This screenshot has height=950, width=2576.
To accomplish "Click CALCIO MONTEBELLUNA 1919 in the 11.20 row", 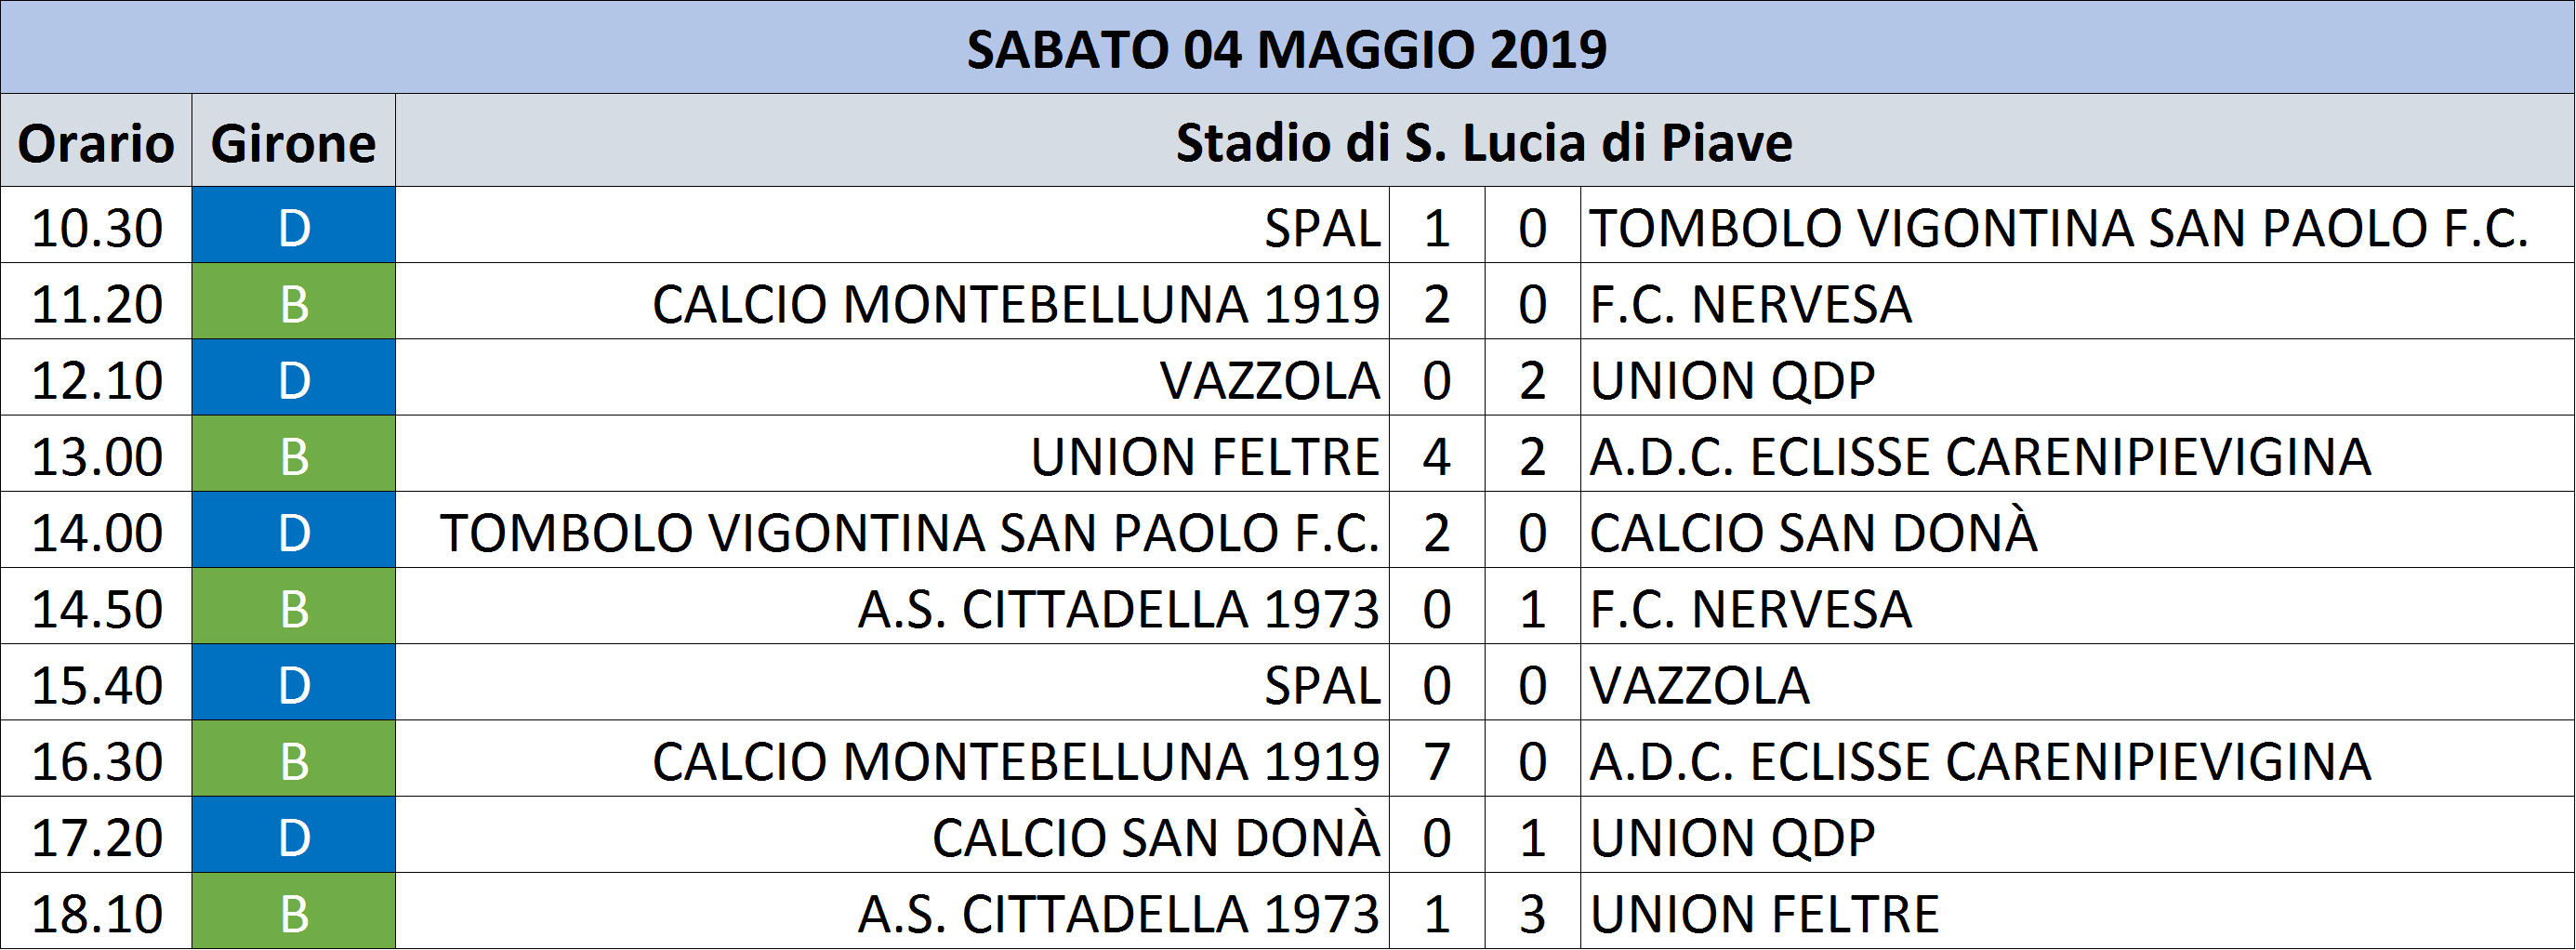I will [x=1015, y=303].
